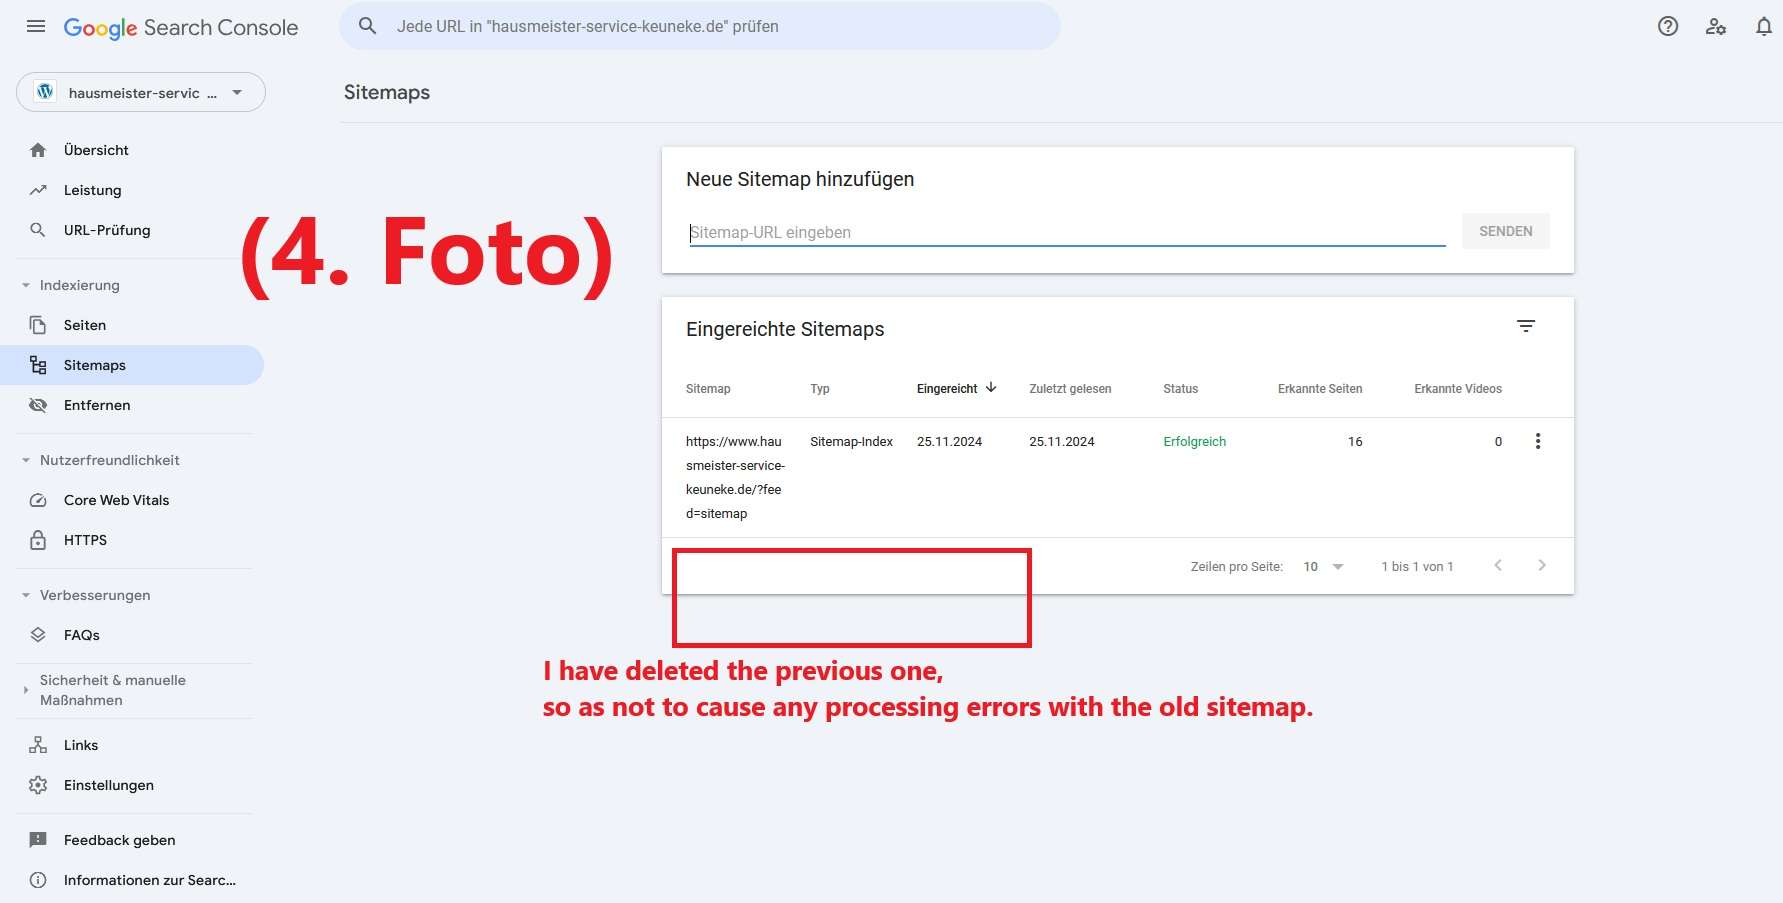This screenshot has height=903, width=1783.
Task: Click the Übersicht home icon
Action: click(x=38, y=150)
